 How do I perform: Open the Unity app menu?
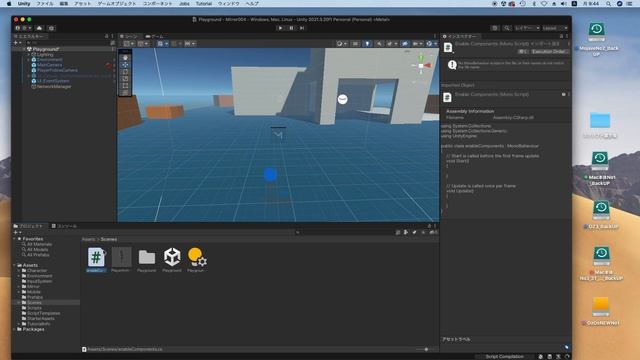tap(24, 3)
